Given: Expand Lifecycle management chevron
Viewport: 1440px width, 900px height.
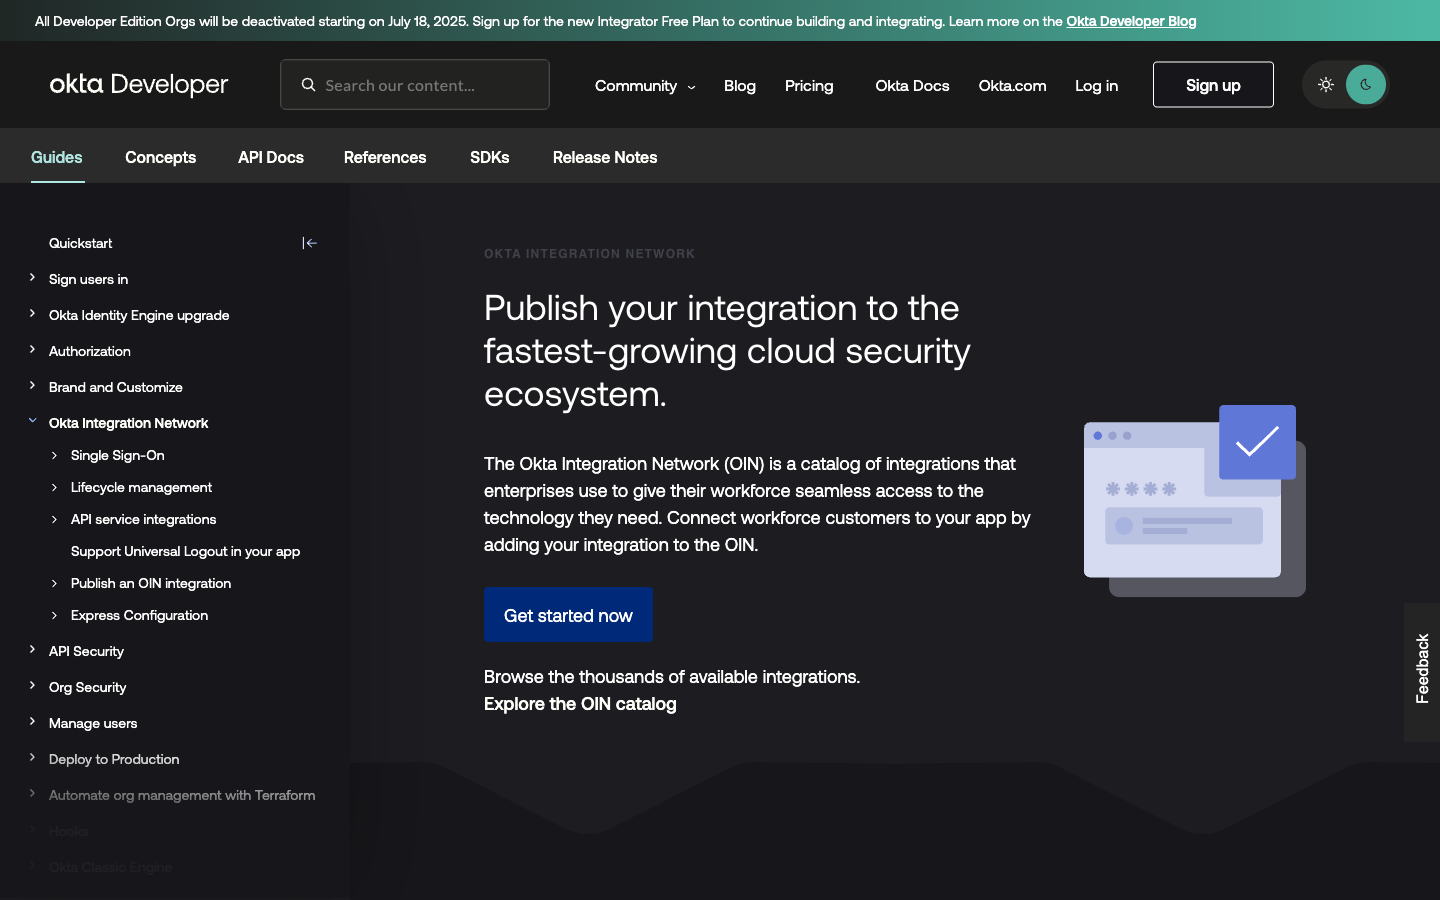Looking at the screenshot, I should coord(54,488).
